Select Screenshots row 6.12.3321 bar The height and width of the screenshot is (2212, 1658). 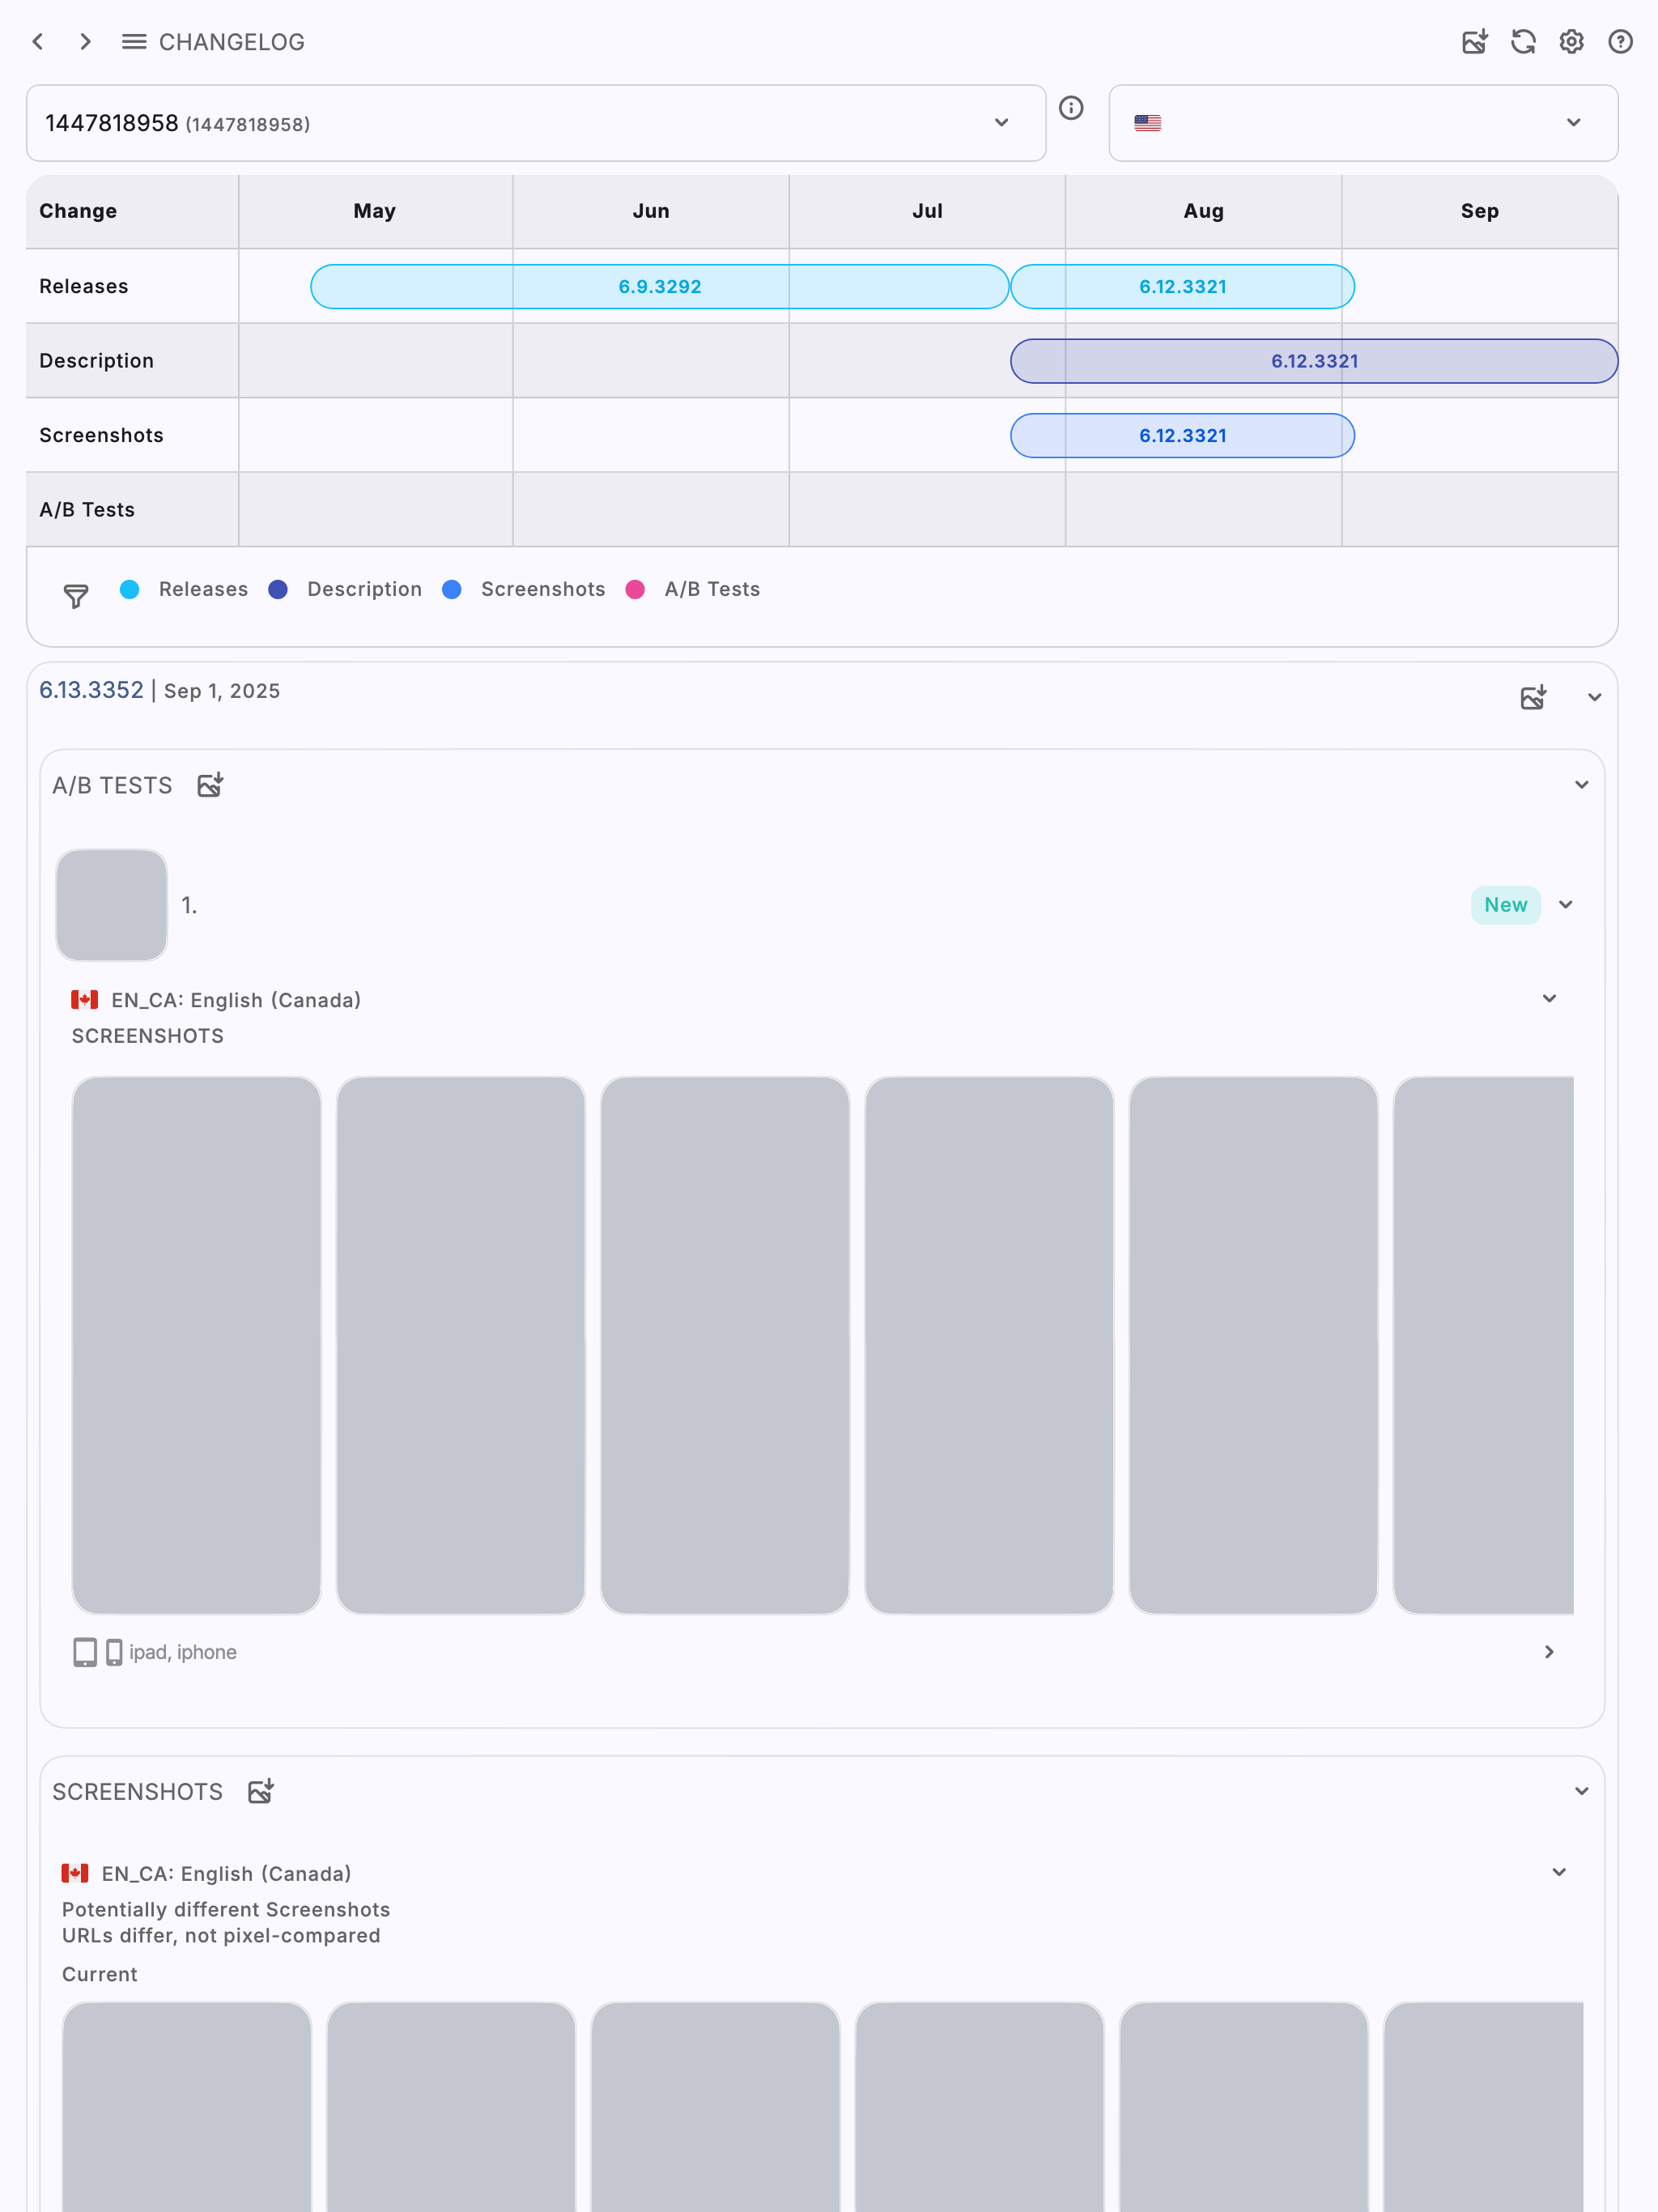[1183, 436]
